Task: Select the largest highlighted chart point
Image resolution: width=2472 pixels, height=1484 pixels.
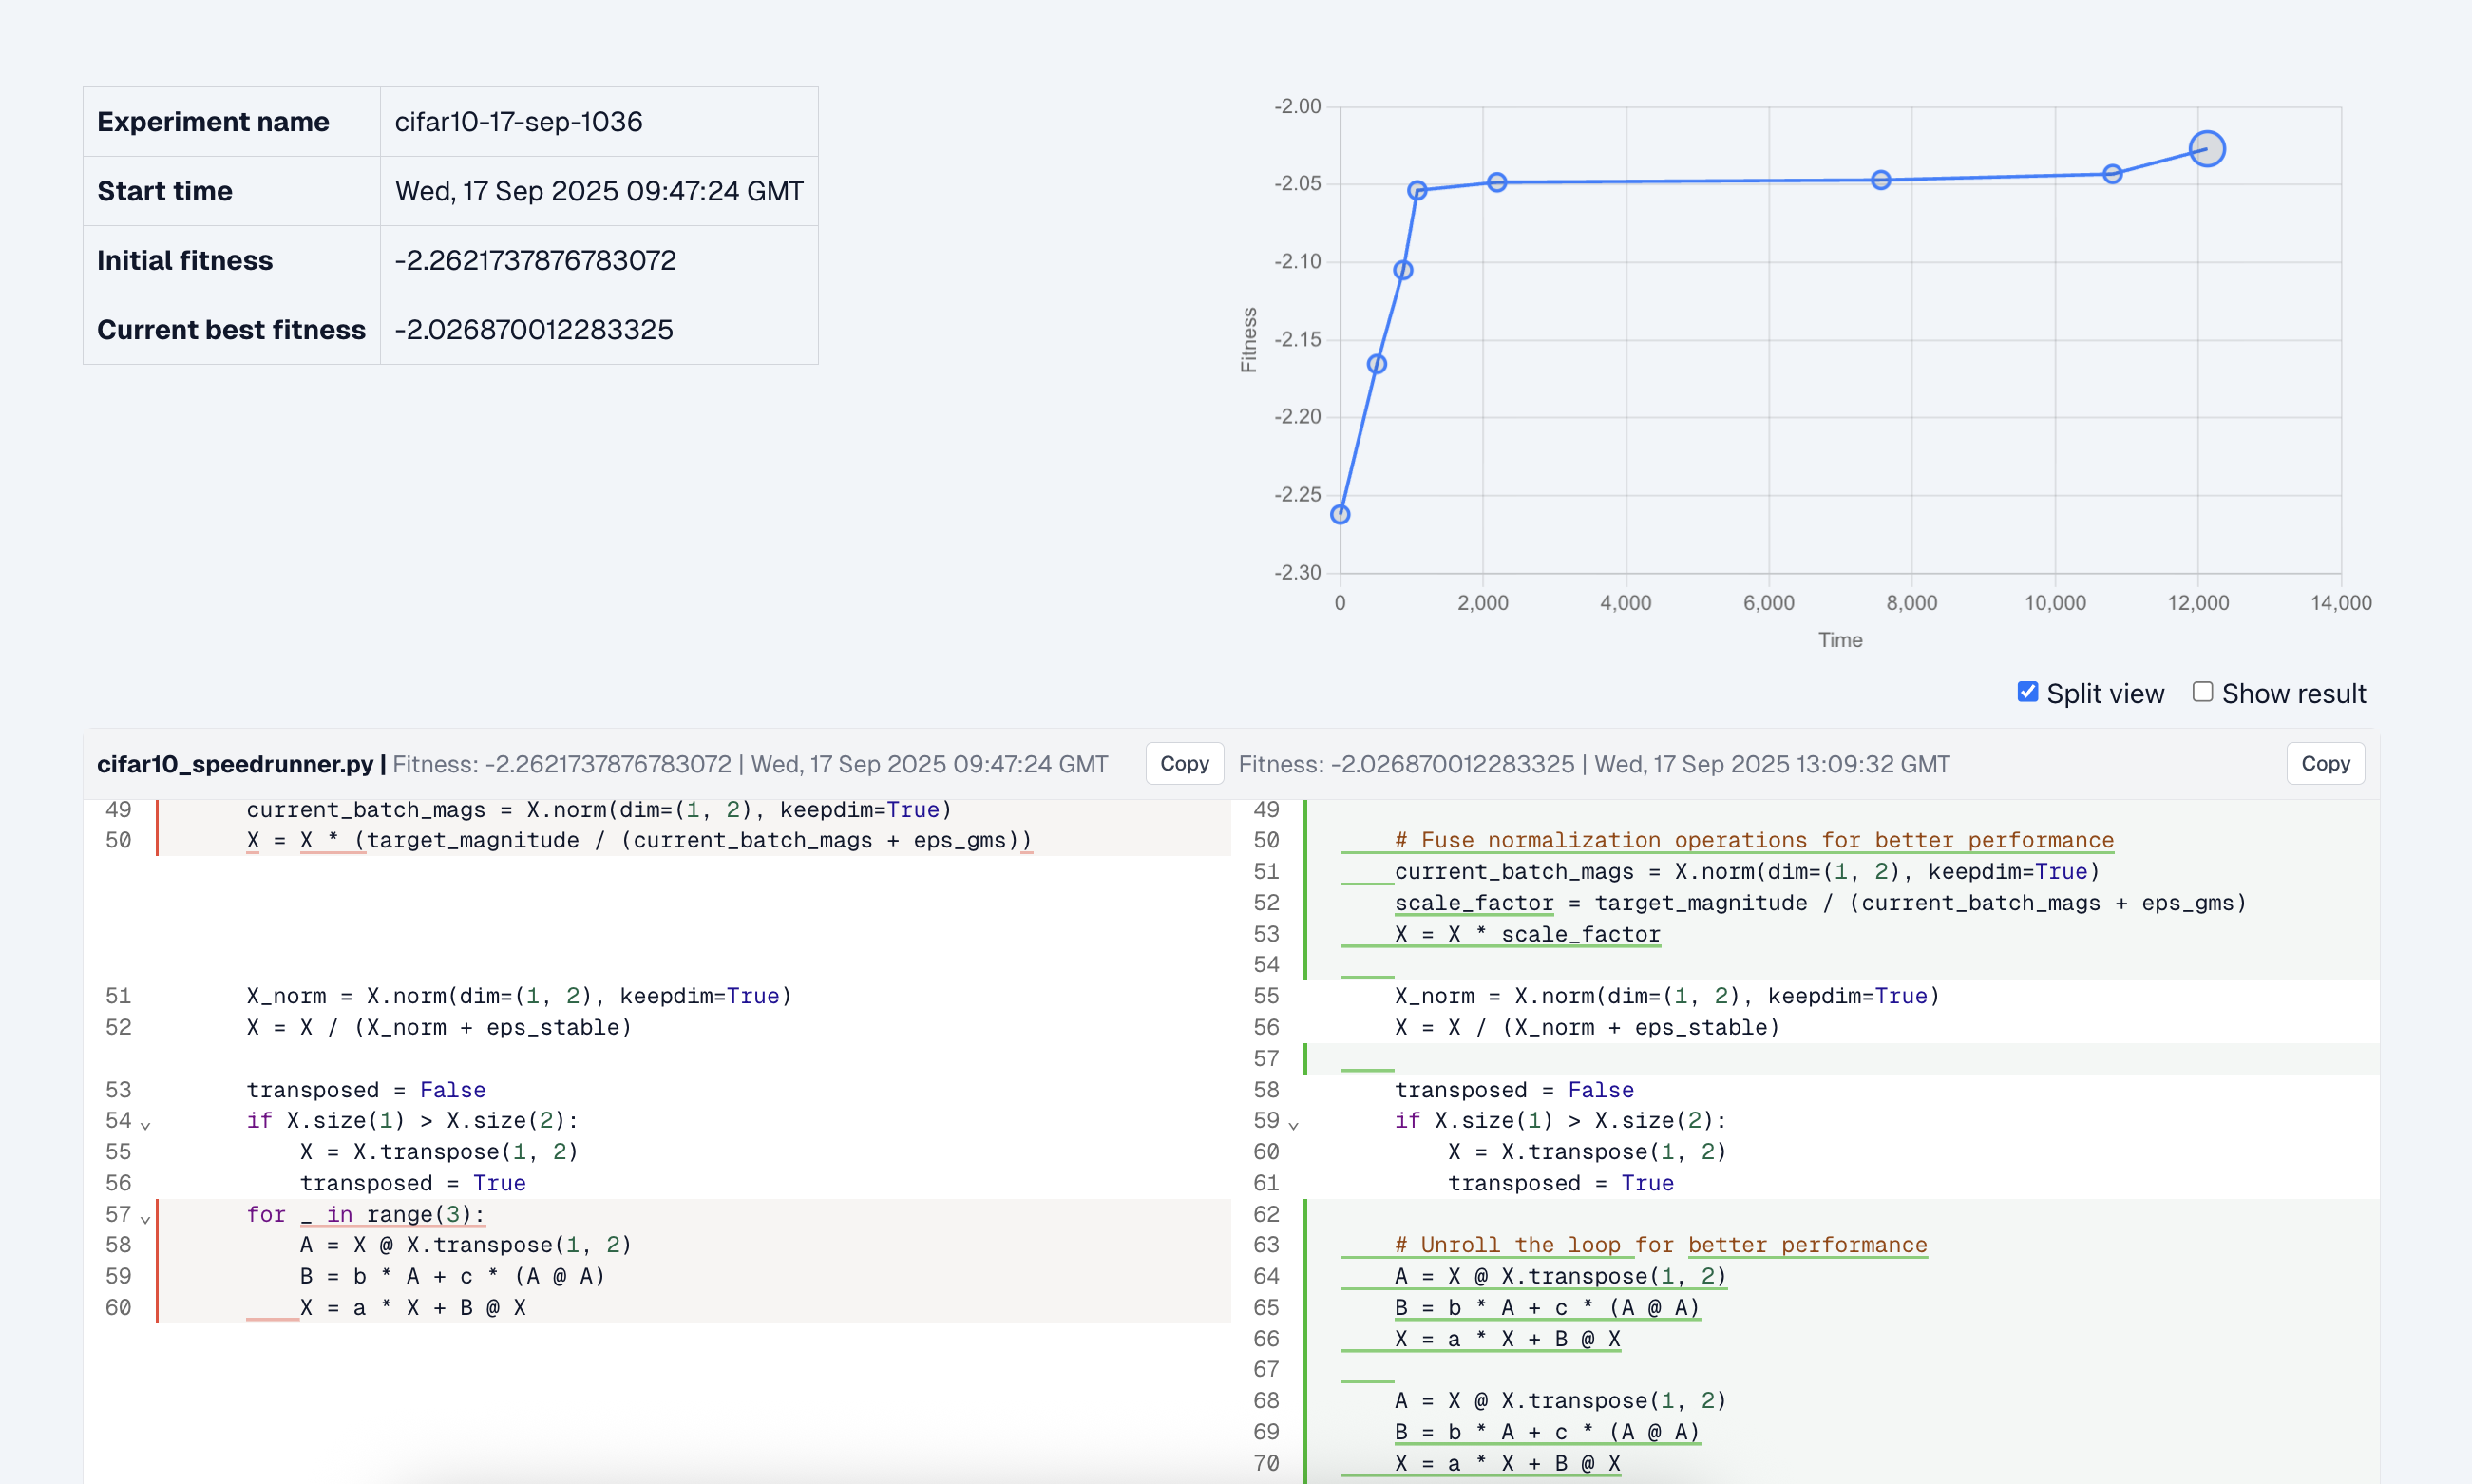Action: pos(2206,149)
